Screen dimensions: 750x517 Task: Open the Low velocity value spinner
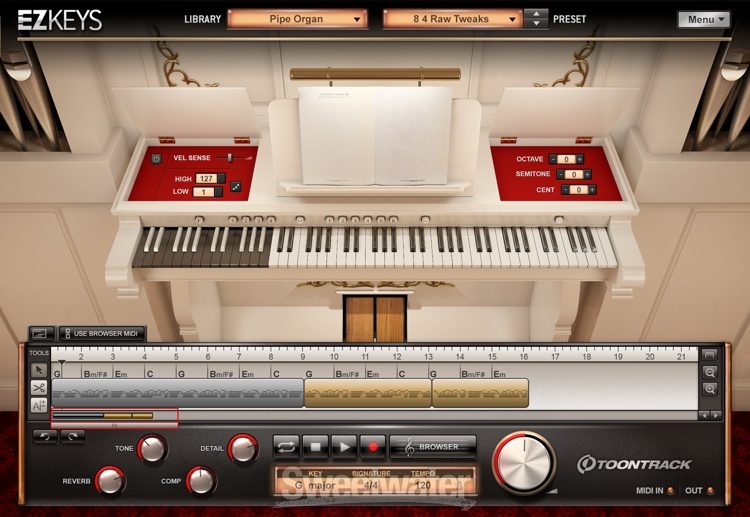(x=218, y=192)
